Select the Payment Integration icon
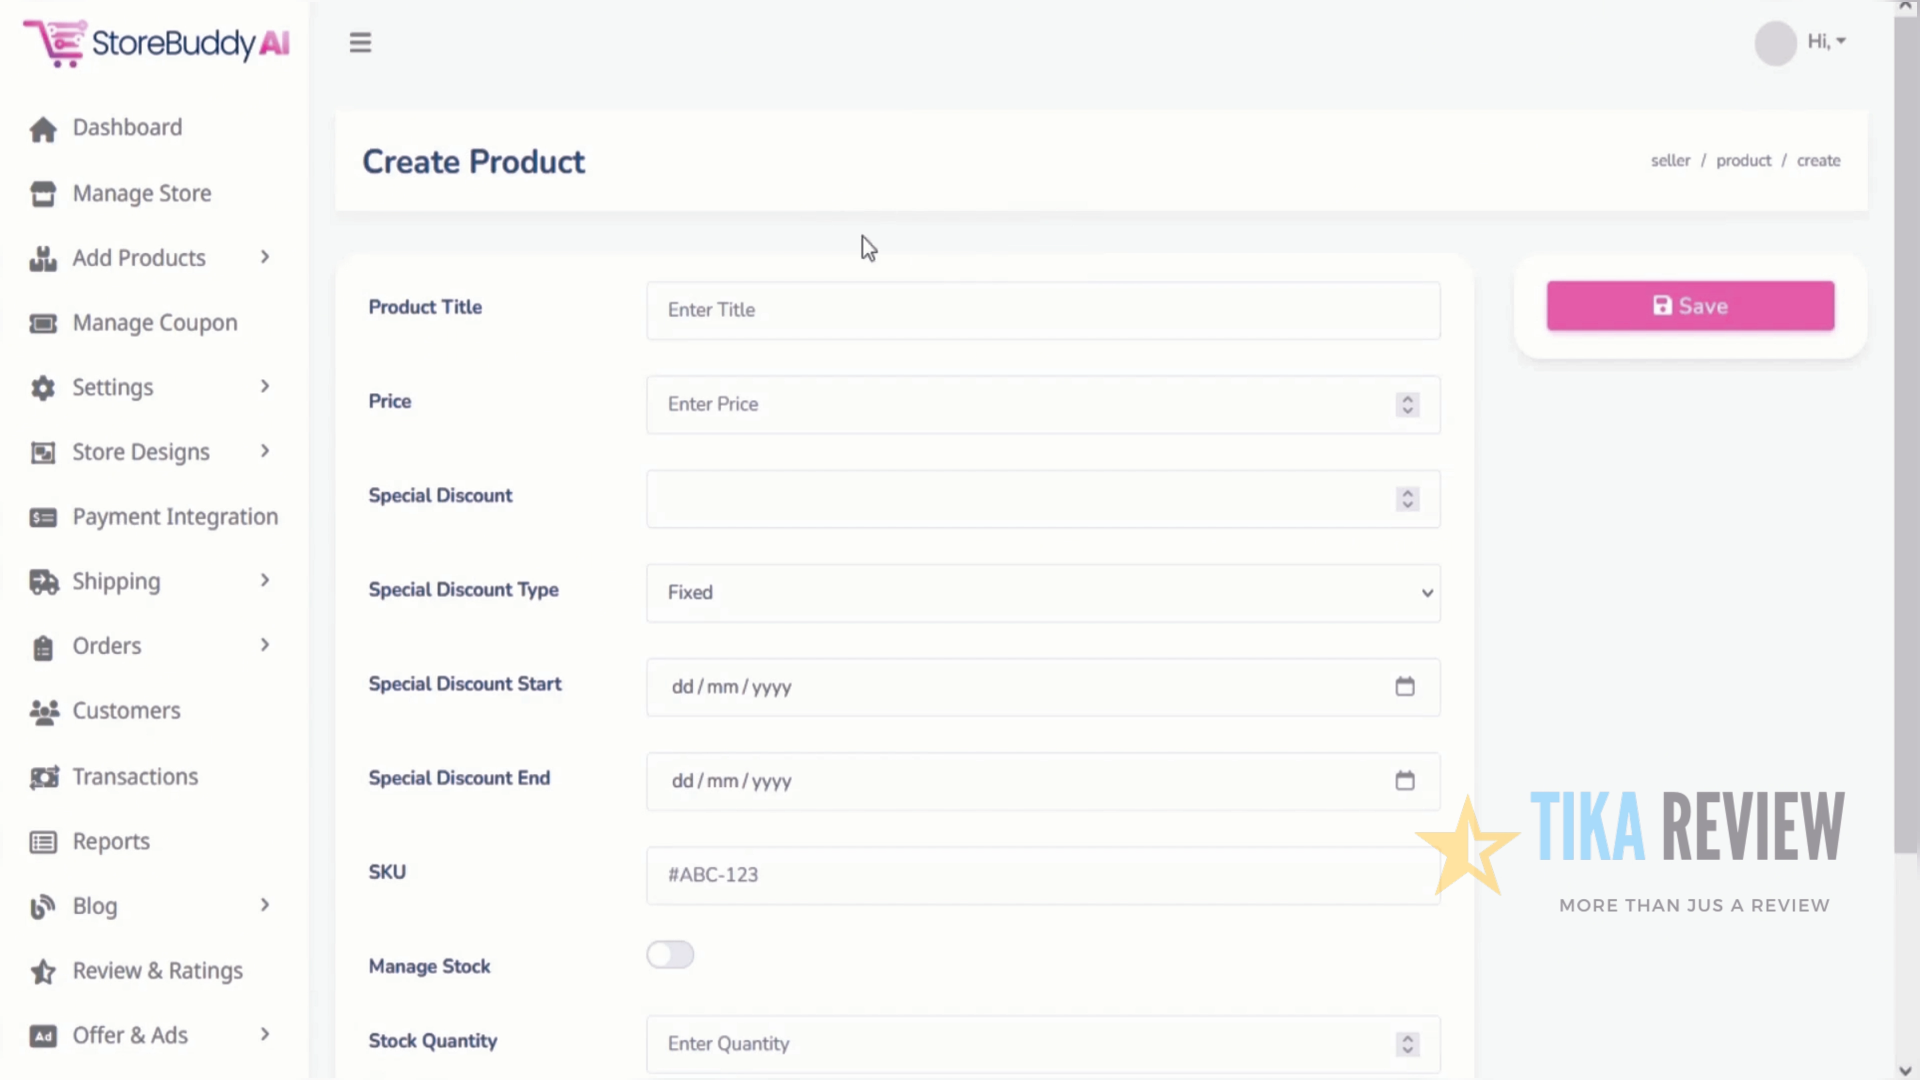 click(x=43, y=517)
